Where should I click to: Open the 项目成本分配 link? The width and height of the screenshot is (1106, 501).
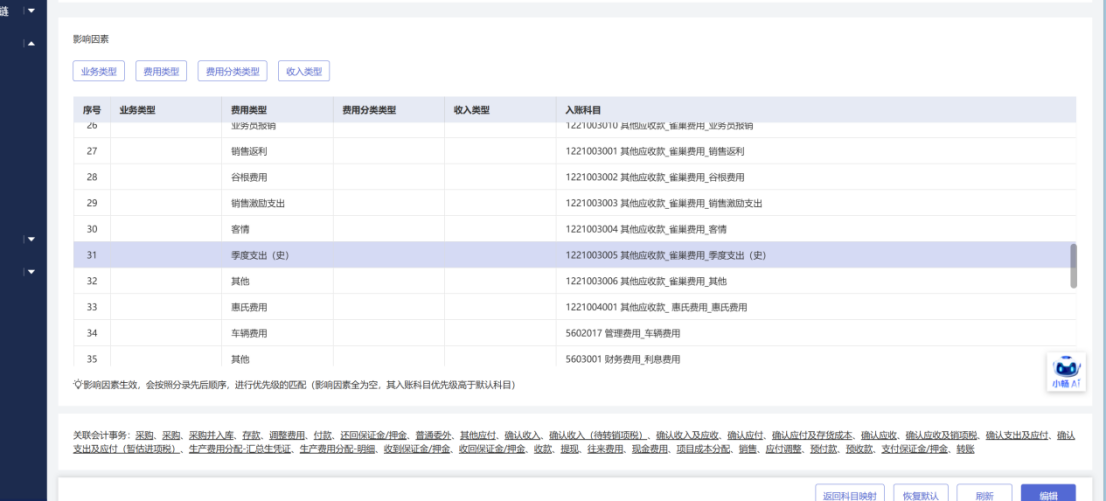(703, 449)
